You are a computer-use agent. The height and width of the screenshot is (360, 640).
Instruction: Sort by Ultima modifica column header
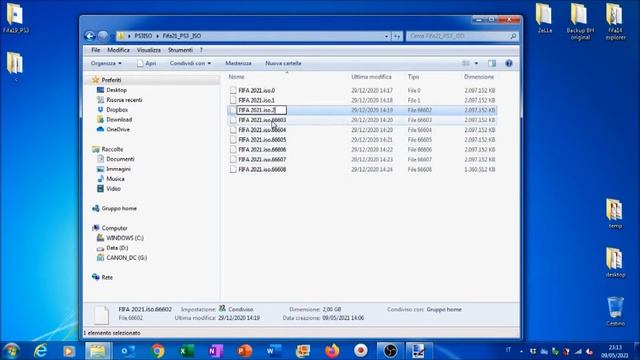click(x=371, y=77)
